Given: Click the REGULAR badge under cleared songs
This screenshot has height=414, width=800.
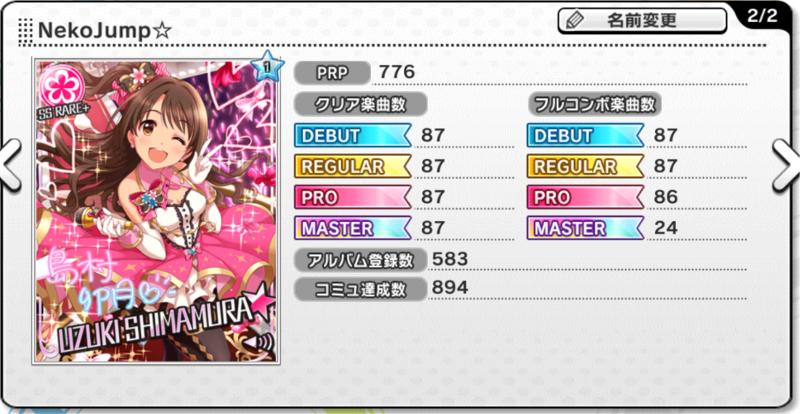Looking at the screenshot, I should point(353,166).
